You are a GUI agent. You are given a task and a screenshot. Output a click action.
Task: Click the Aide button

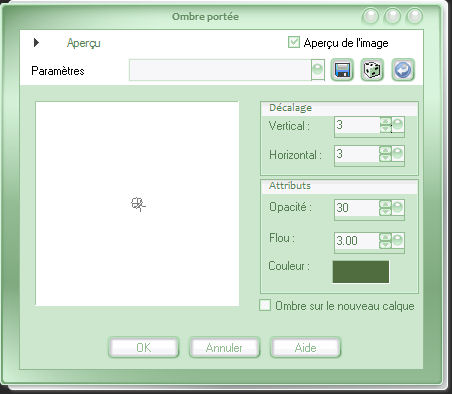(x=305, y=348)
